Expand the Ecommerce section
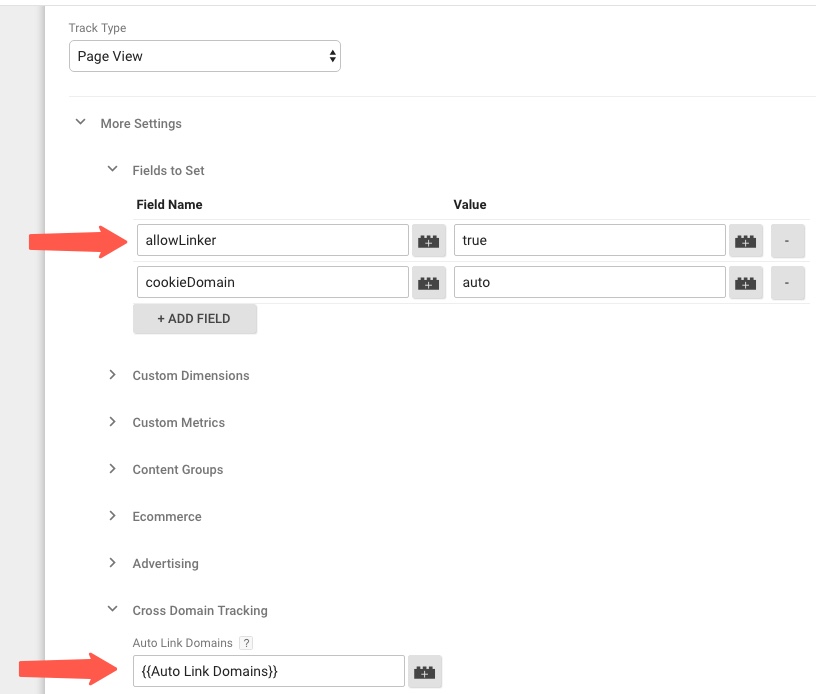The width and height of the screenshot is (816, 694). click(x=113, y=516)
